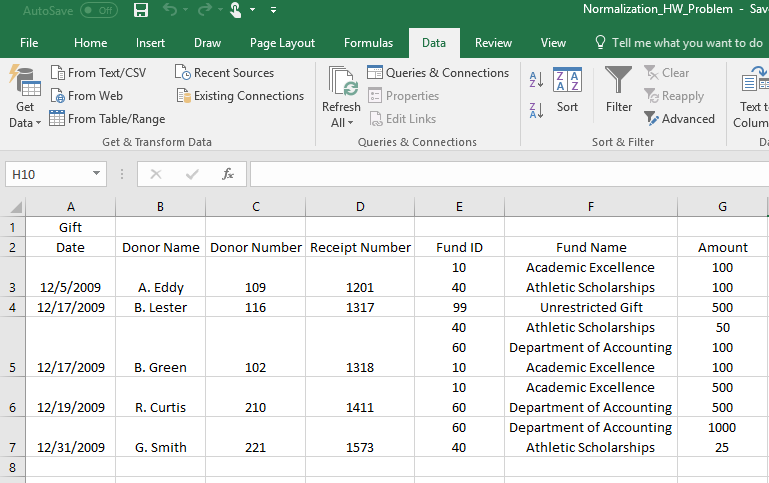
Task: Toggle the AutoSave switch
Action: (98, 10)
